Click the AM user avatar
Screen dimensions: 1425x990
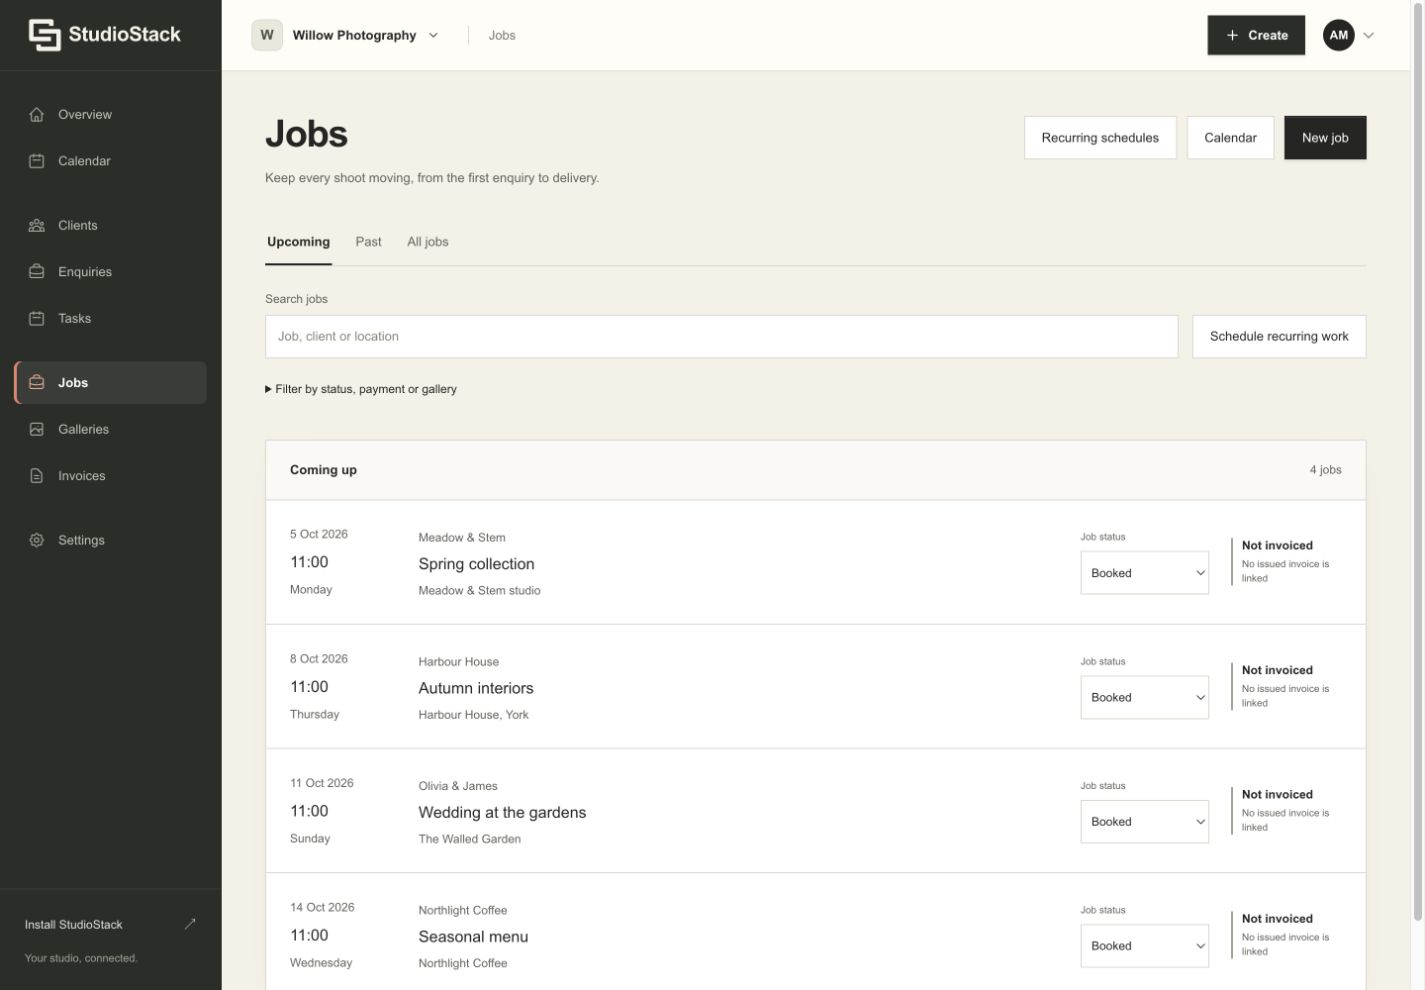point(1339,35)
